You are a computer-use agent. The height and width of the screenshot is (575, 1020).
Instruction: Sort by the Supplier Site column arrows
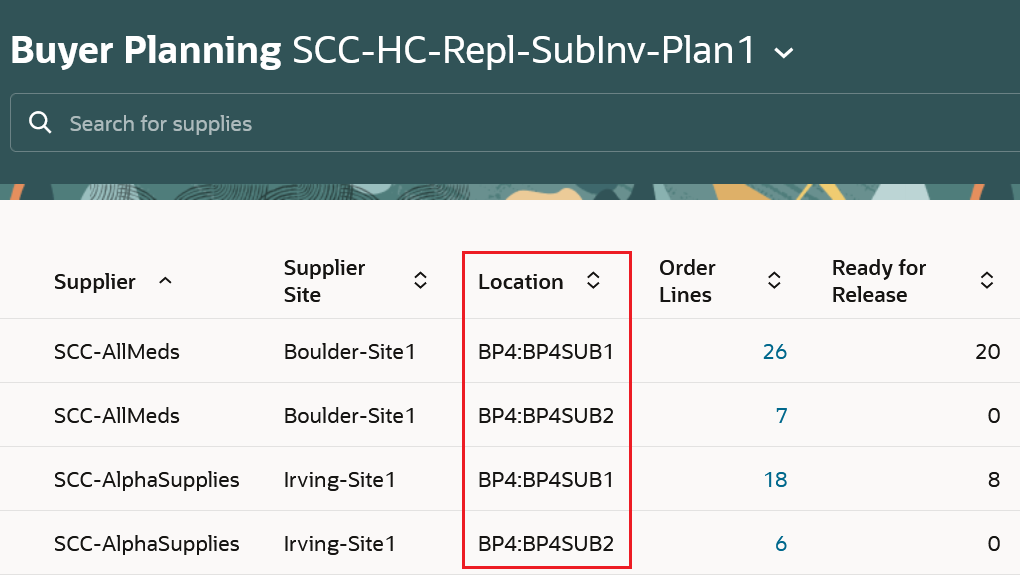click(421, 281)
